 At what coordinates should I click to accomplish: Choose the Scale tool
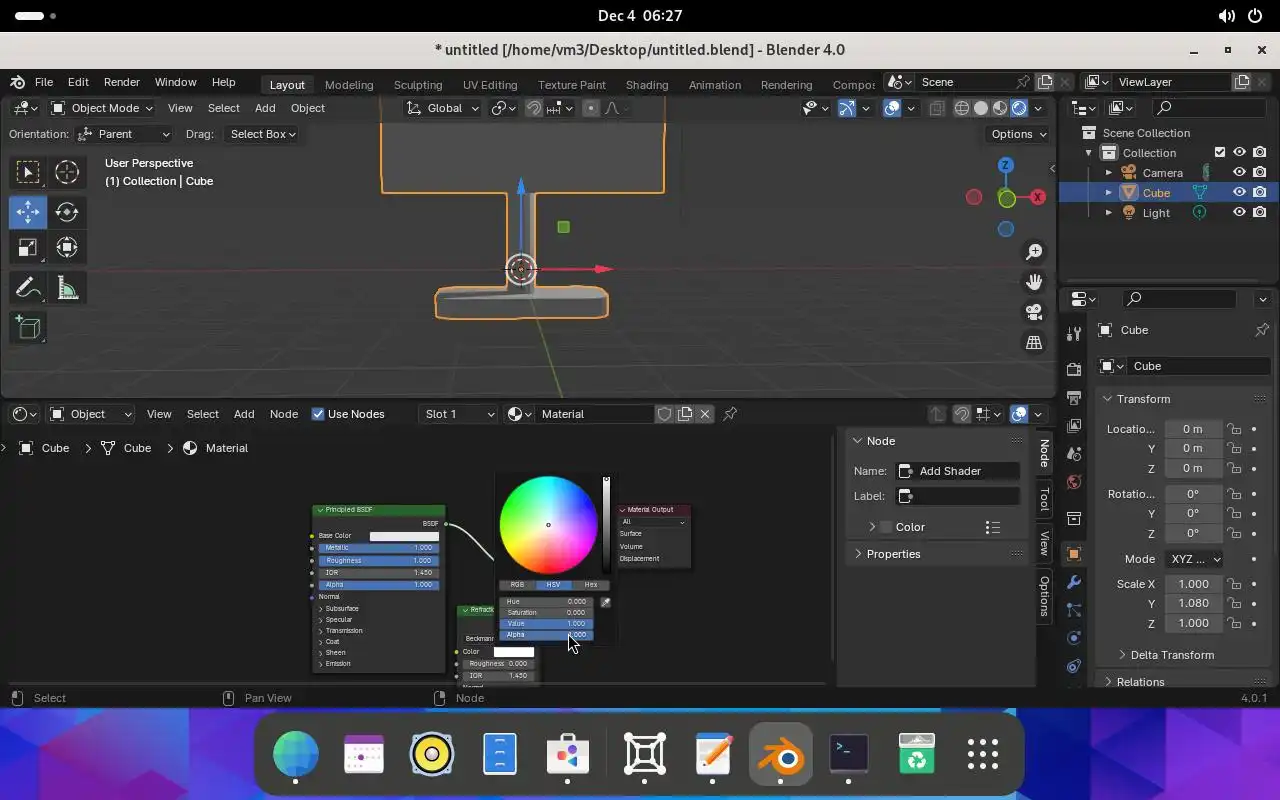pyautogui.click(x=28, y=247)
